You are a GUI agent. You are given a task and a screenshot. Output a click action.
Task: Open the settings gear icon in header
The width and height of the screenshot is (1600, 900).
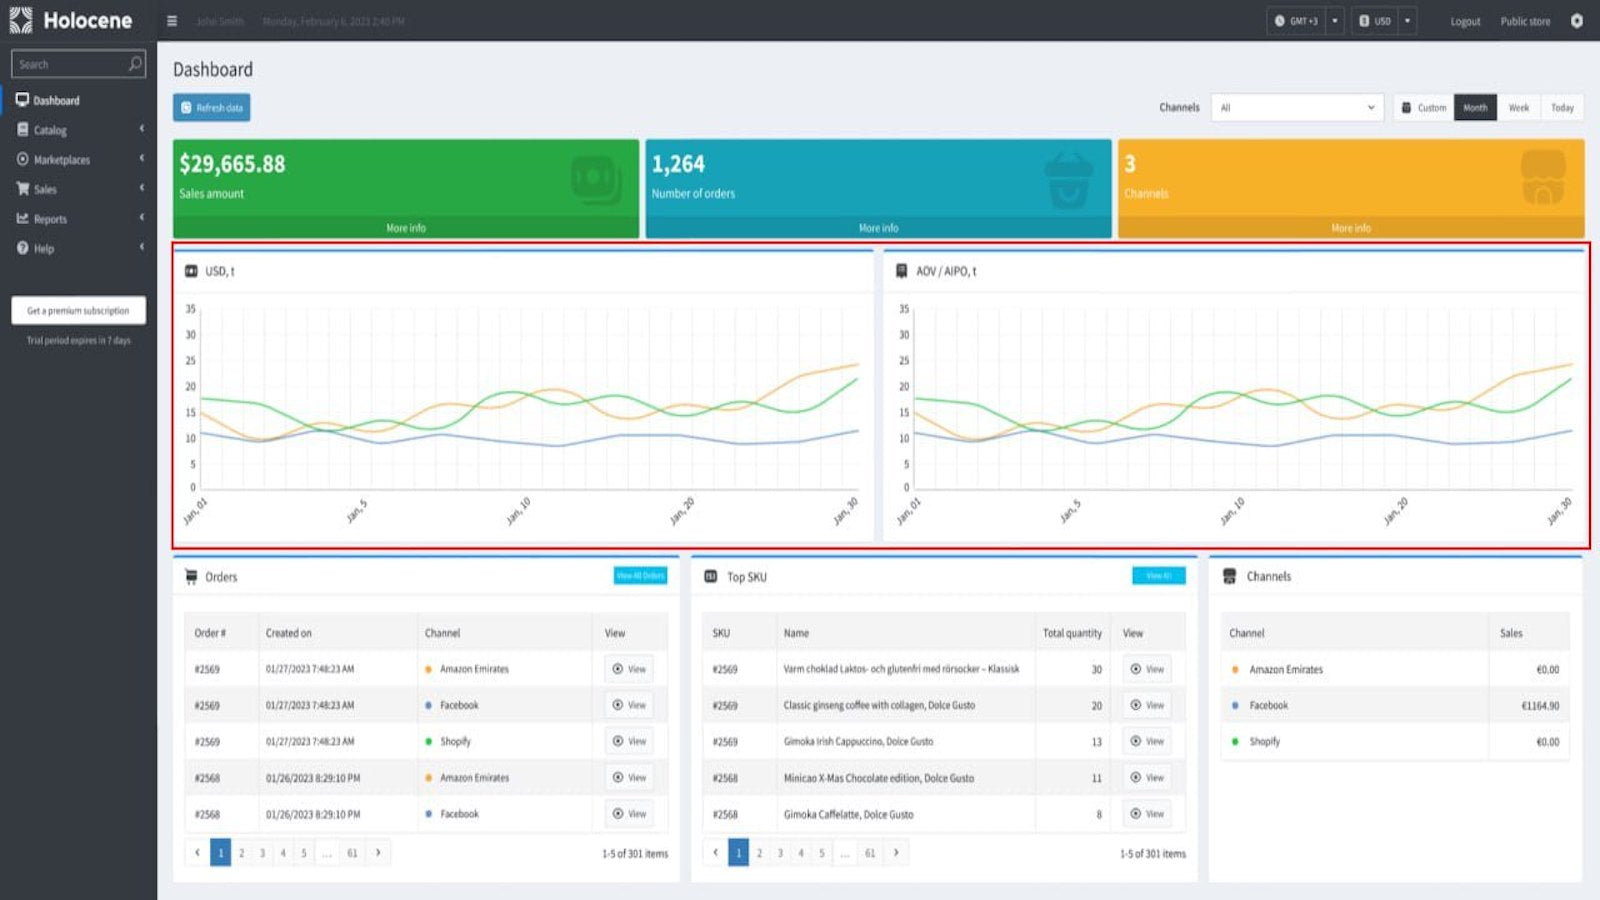1577,21
